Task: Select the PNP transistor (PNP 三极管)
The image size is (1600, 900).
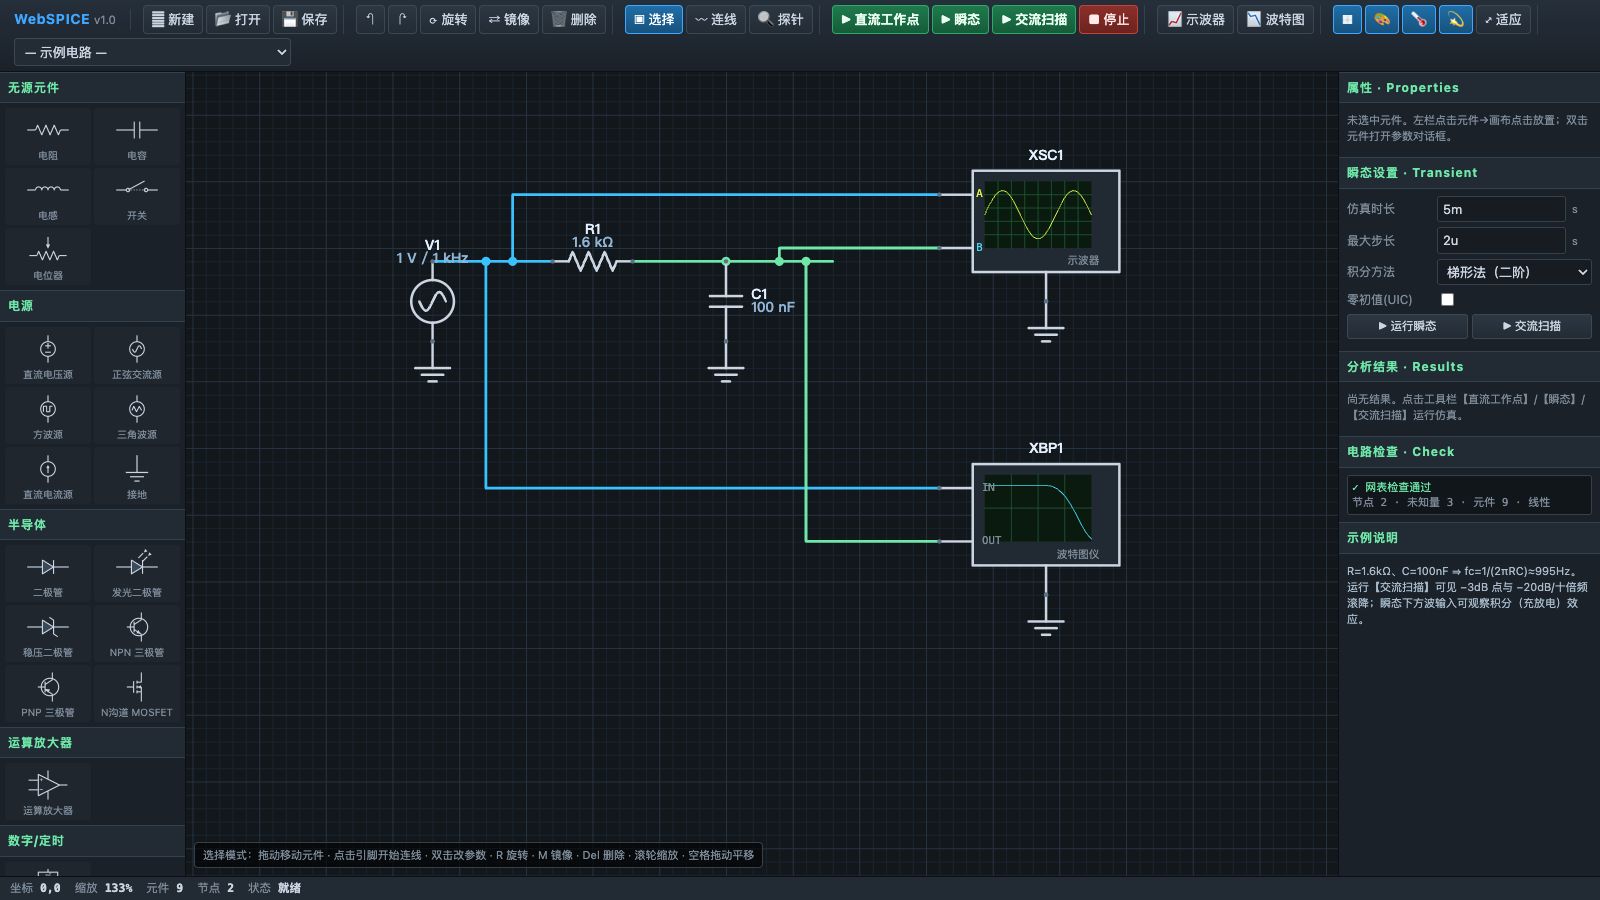Action: pyautogui.click(x=48, y=694)
